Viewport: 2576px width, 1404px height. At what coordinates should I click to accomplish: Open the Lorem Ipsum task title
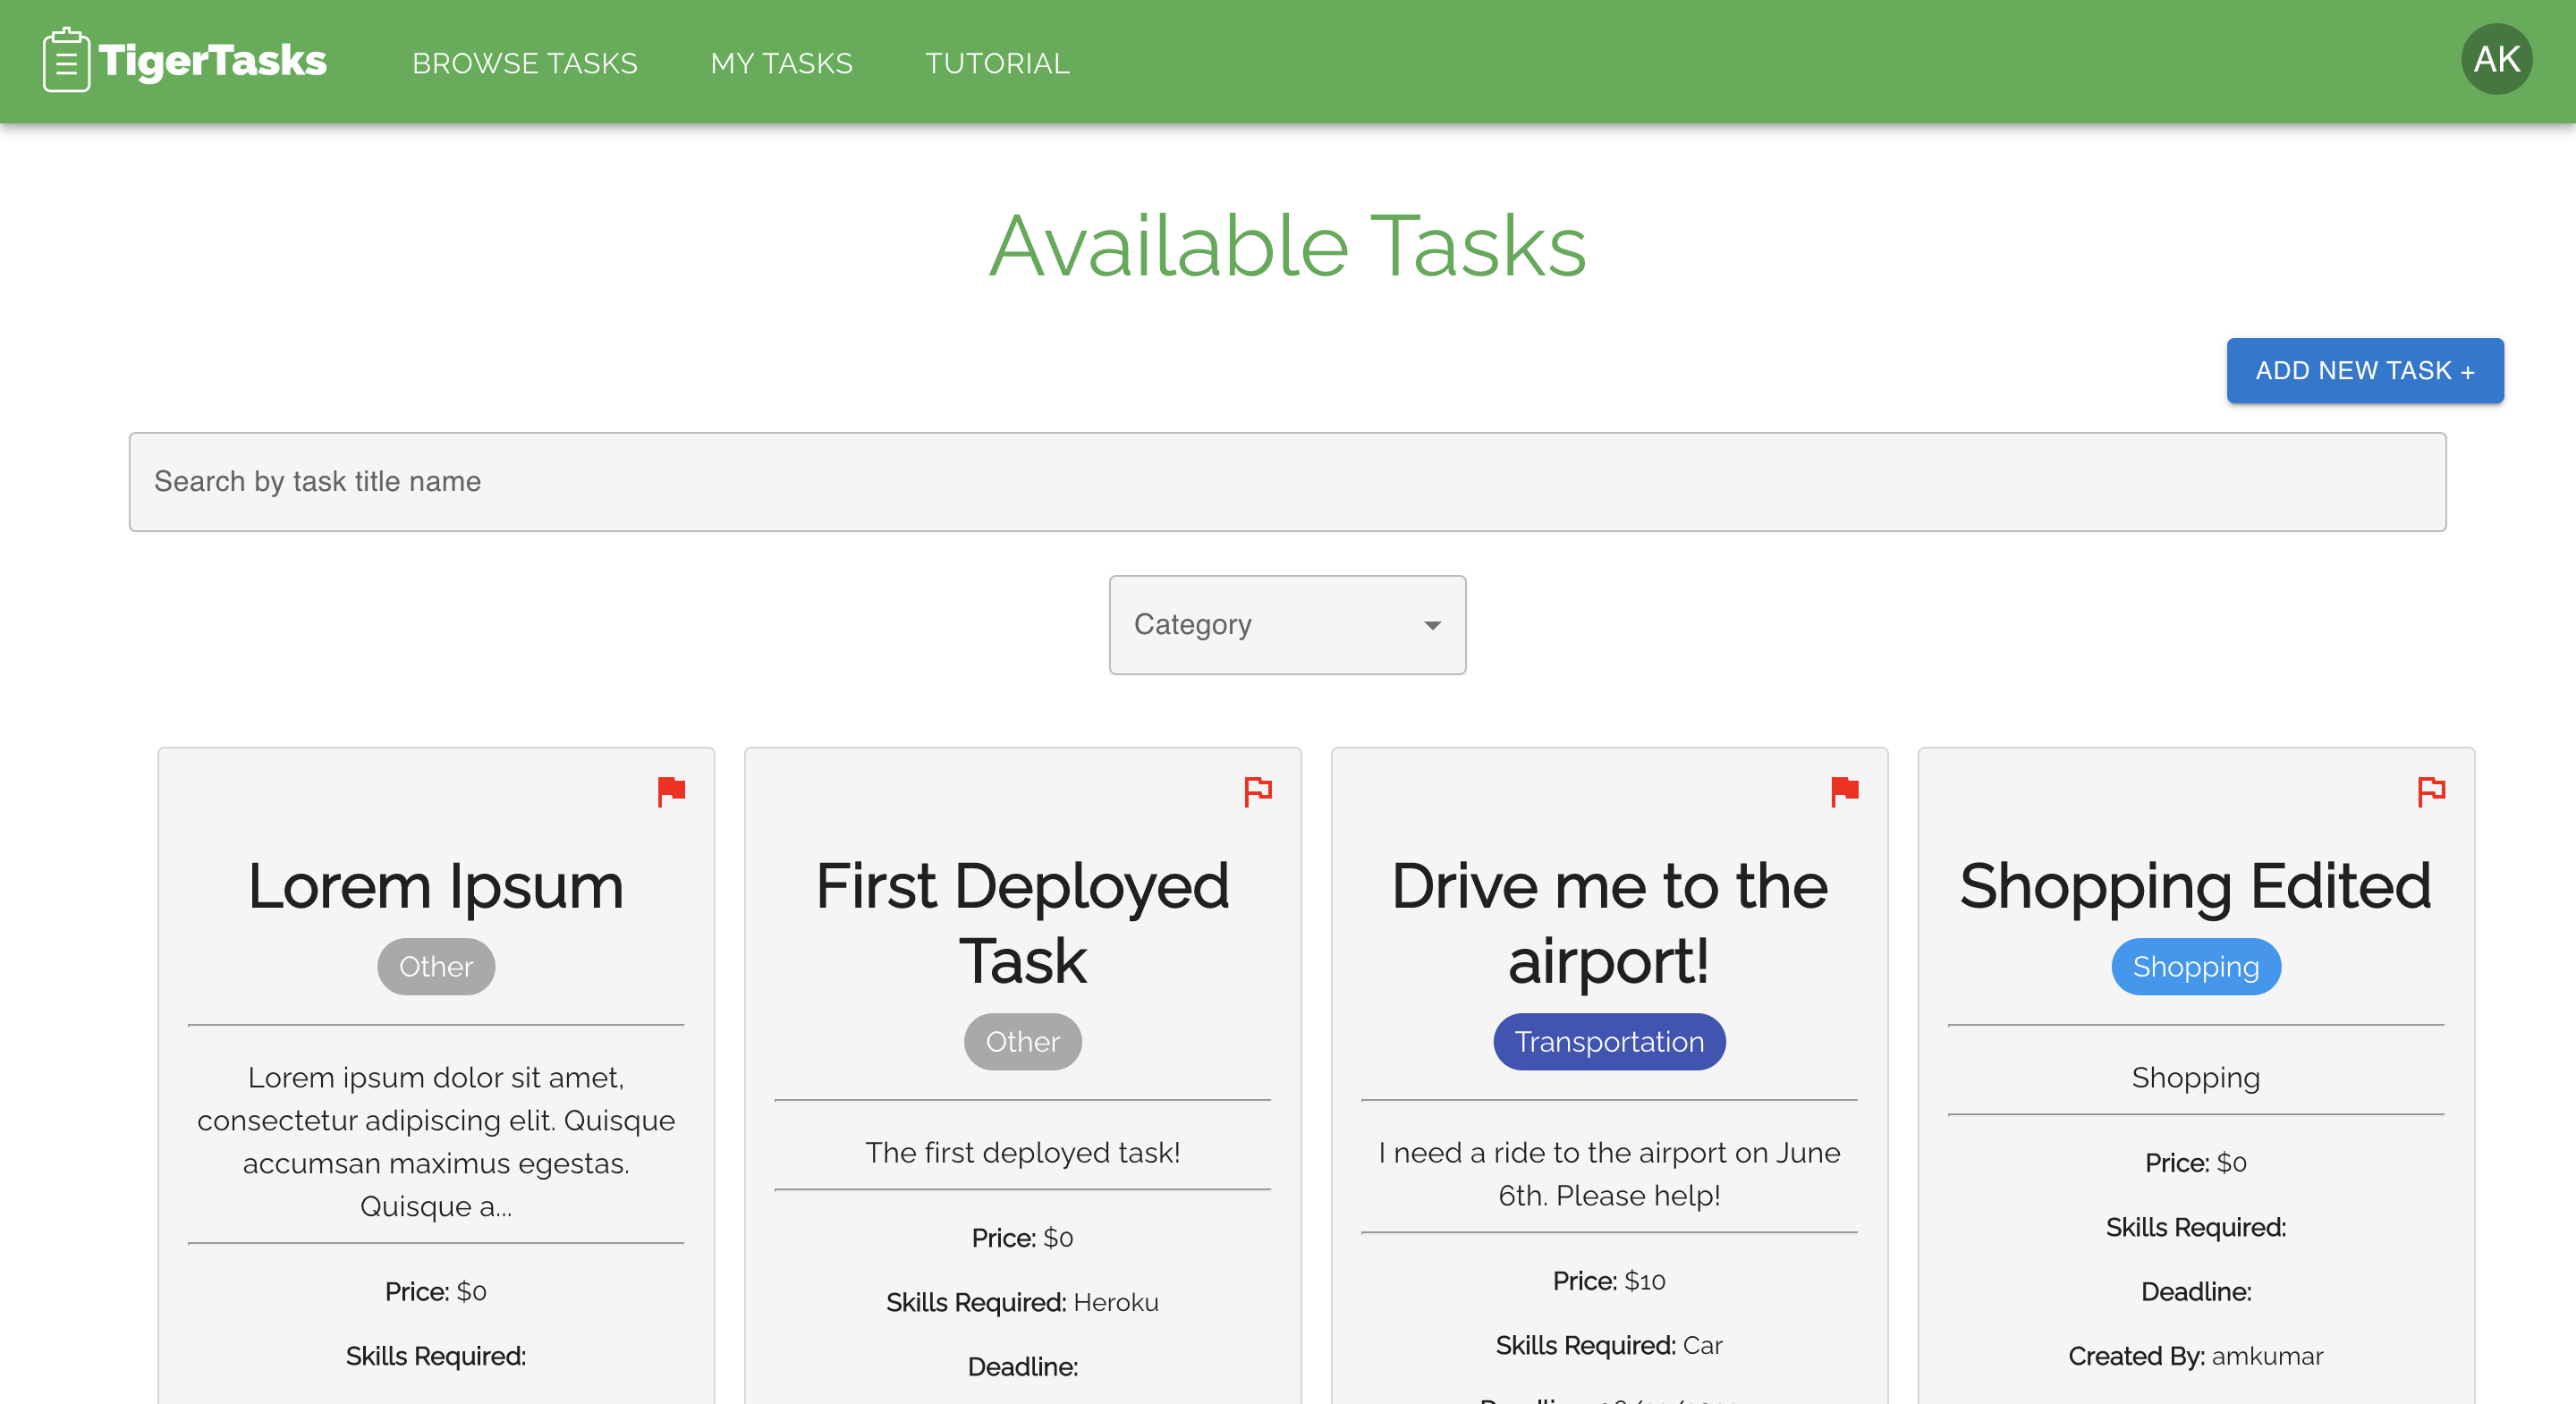[435, 887]
